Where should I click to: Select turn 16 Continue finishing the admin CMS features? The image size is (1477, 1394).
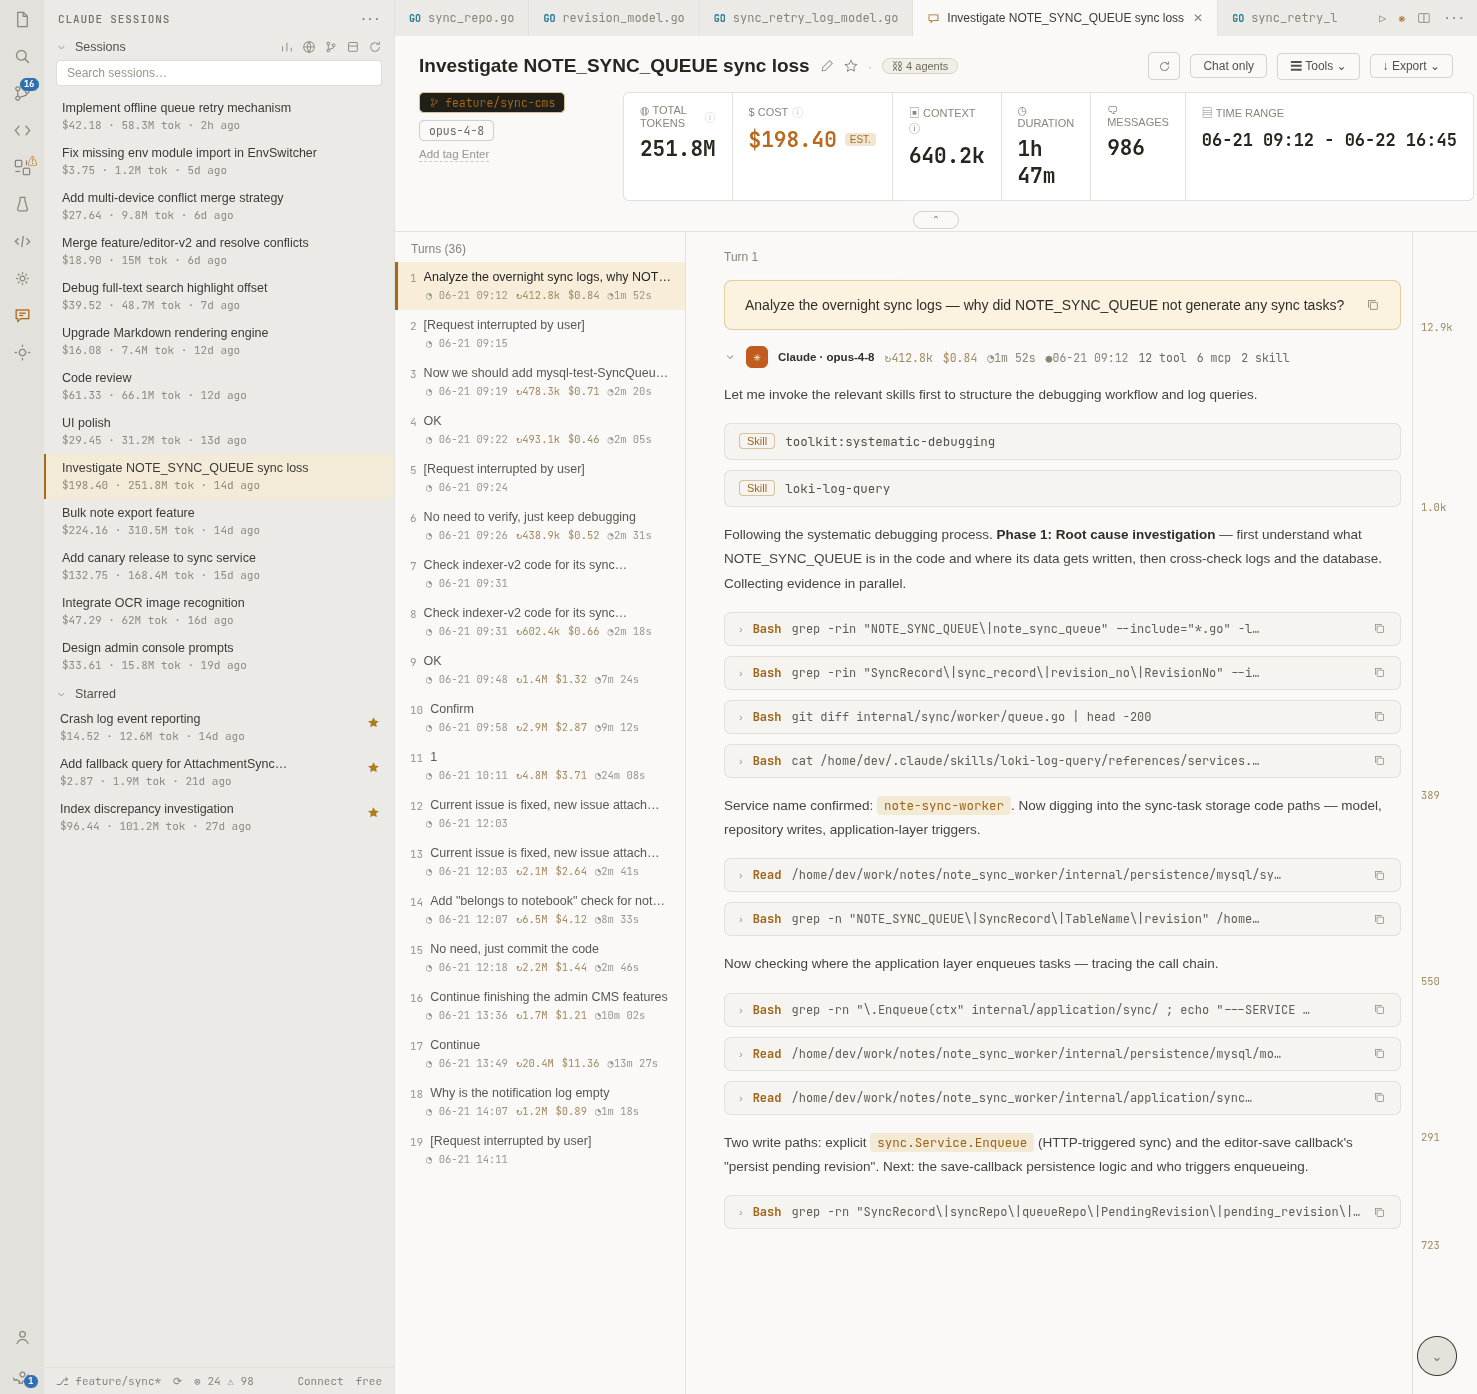coord(540,1006)
